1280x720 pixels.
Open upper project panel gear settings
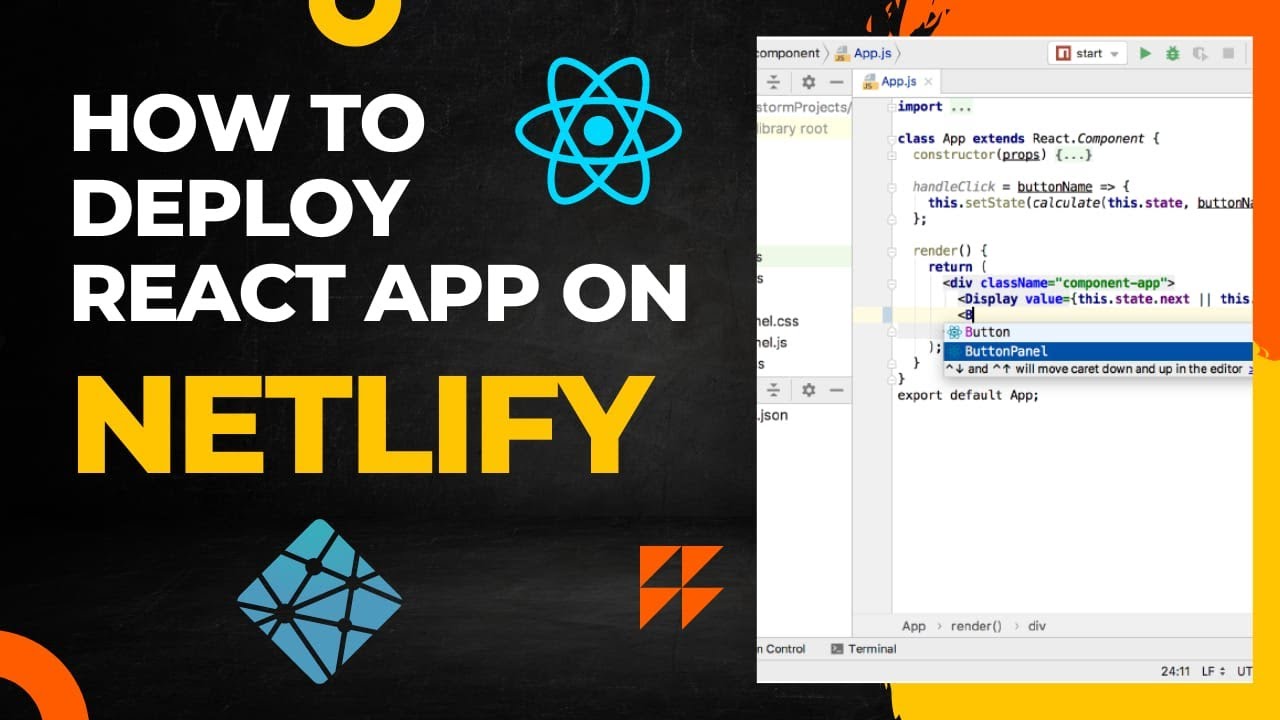click(x=808, y=82)
